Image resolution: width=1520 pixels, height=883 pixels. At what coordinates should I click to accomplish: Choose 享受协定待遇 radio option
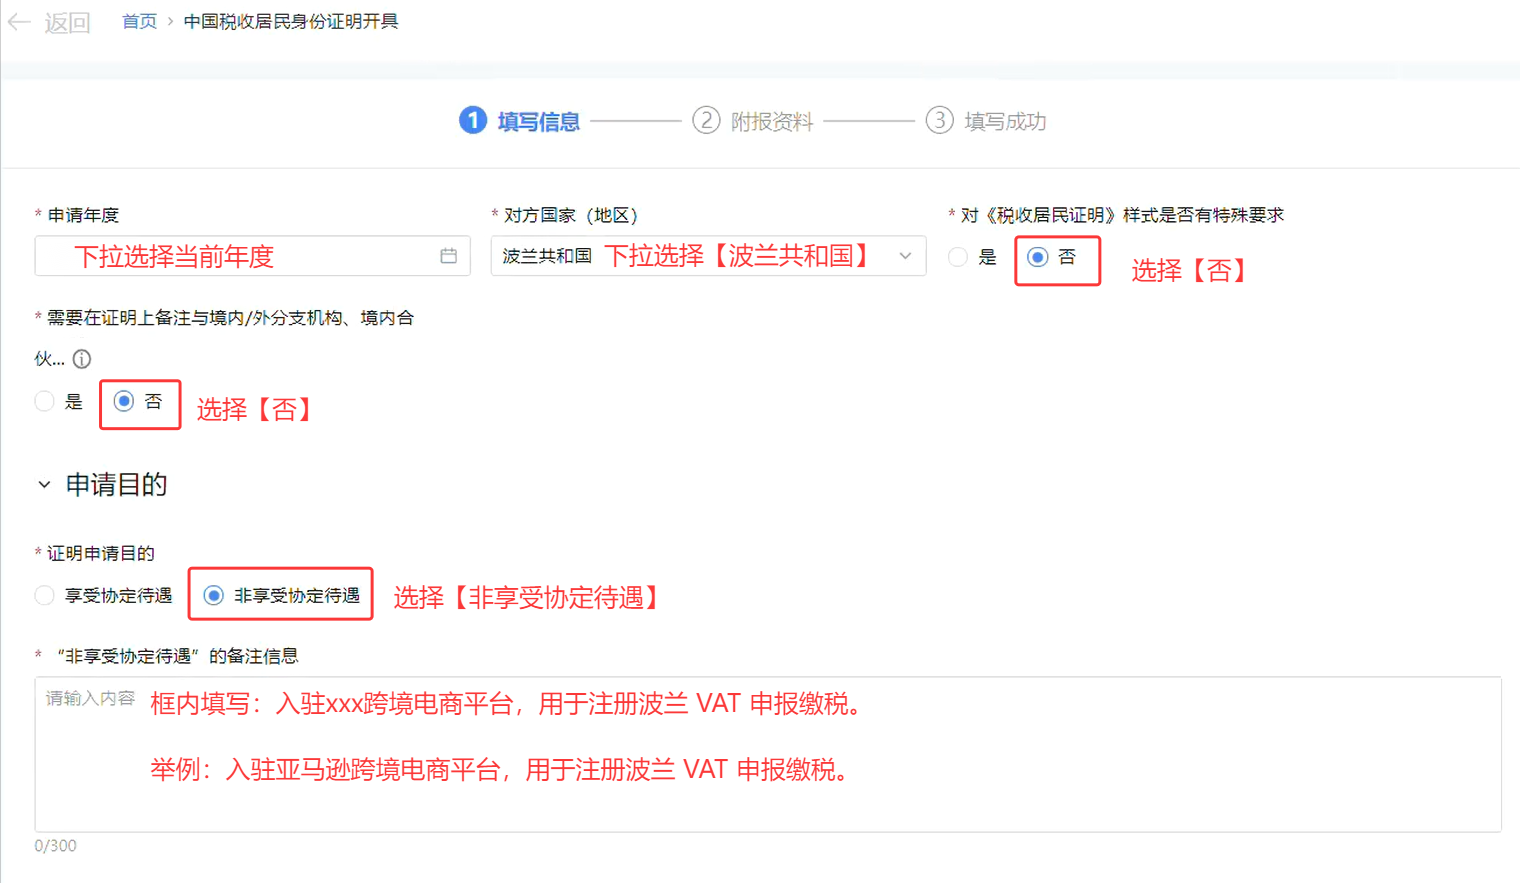[x=45, y=596]
